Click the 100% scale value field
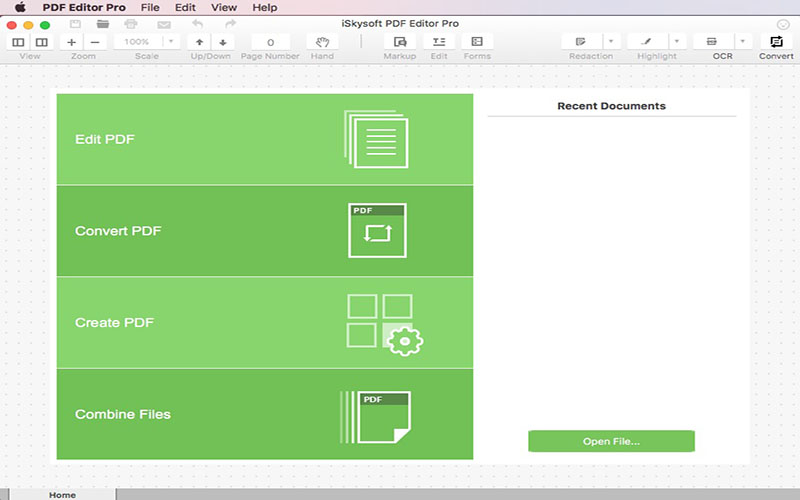 [x=137, y=41]
